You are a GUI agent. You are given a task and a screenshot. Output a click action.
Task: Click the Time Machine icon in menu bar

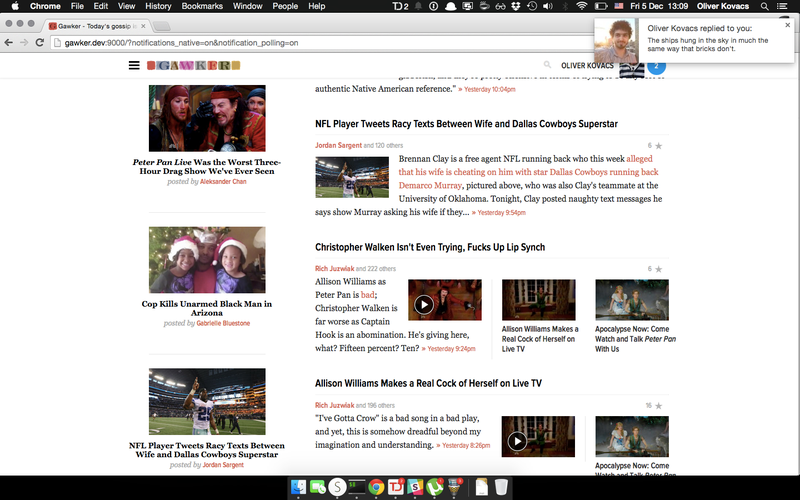click(532, 6)
